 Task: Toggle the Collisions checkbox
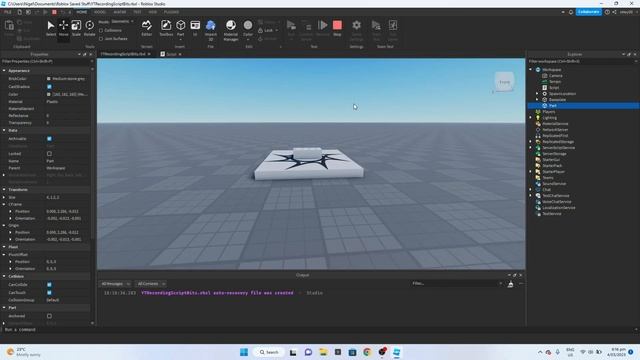point(101,31)
